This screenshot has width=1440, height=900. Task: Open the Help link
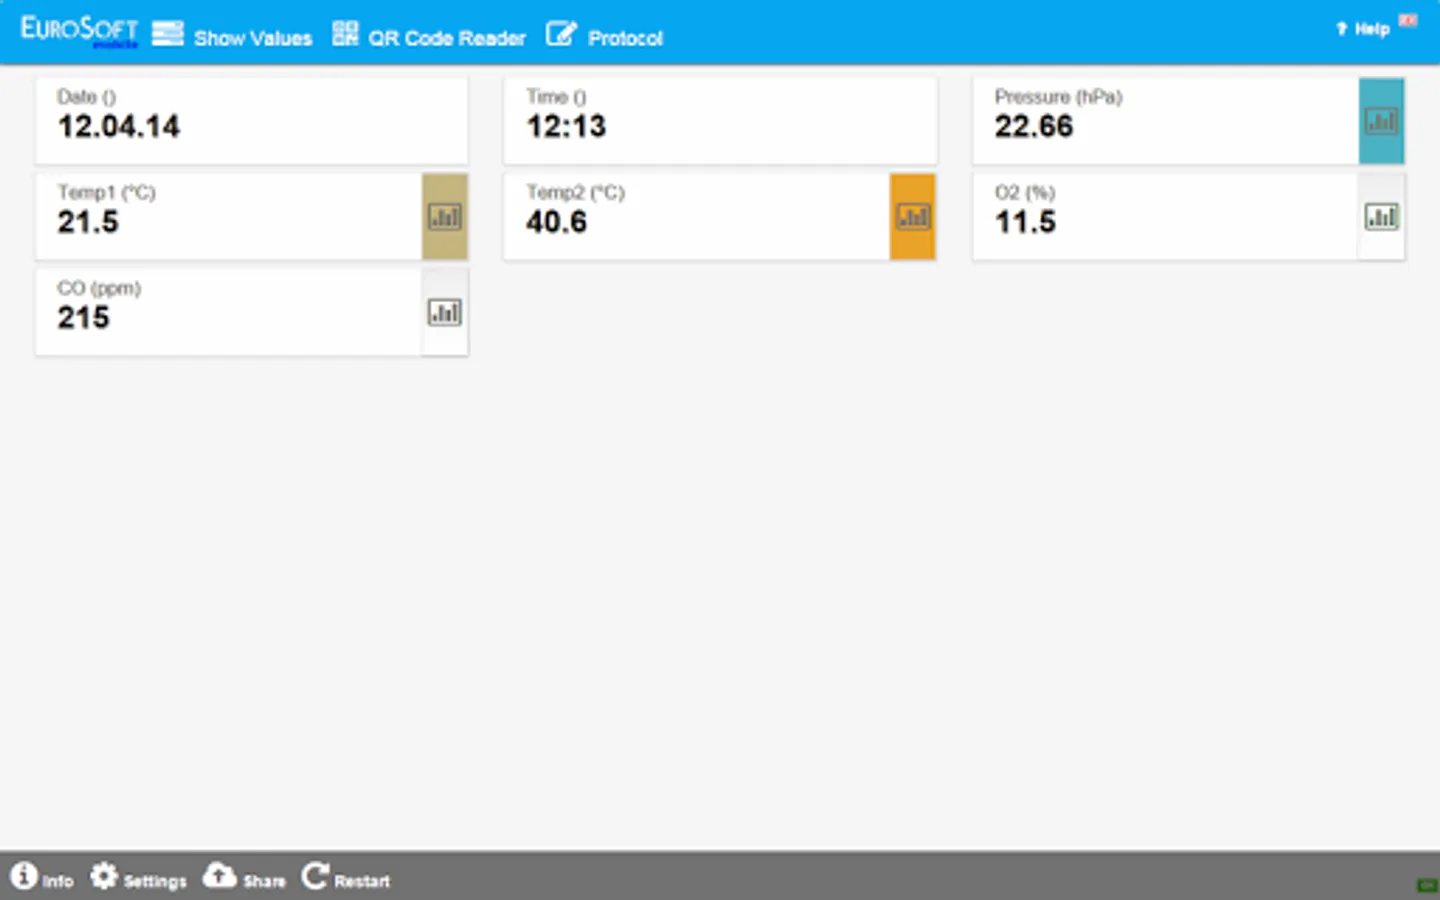coord(1363,29)
